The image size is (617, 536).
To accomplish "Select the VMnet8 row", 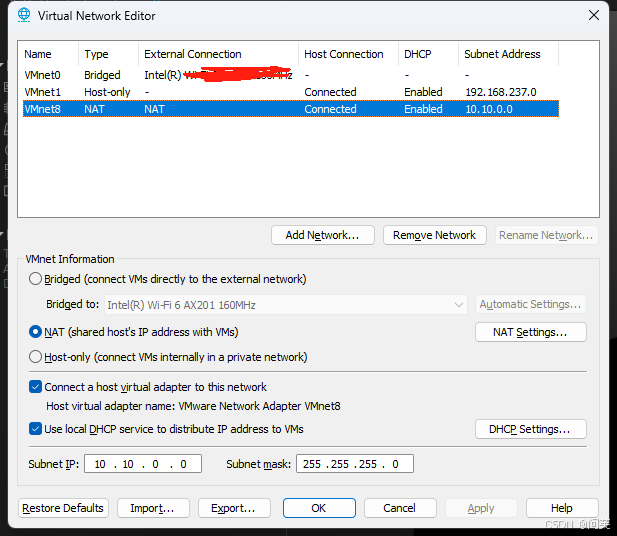I will (291, 109).
